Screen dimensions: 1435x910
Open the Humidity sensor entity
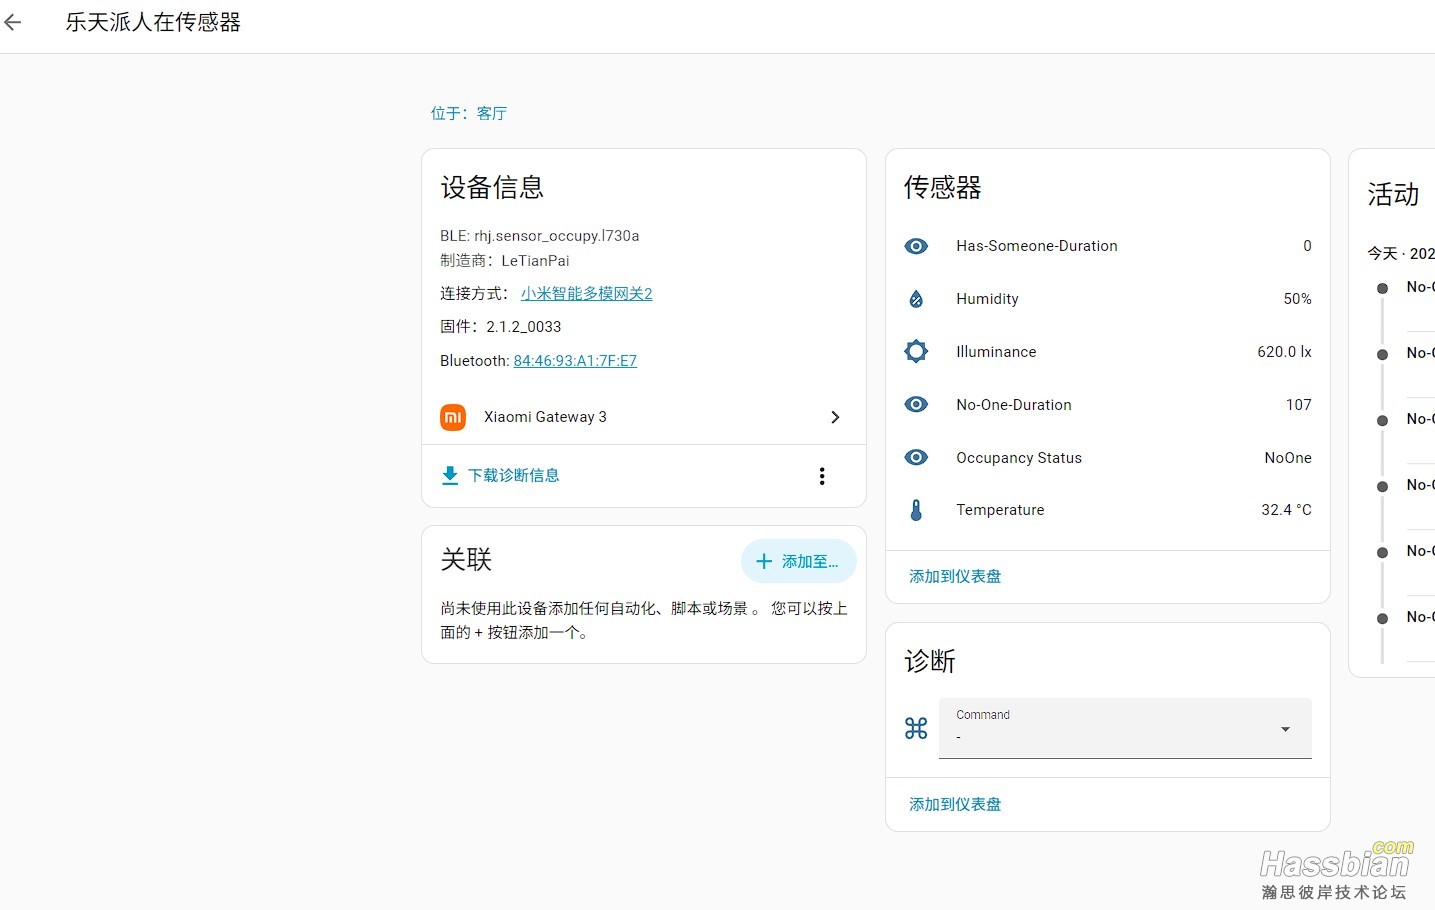[1108, 299]
